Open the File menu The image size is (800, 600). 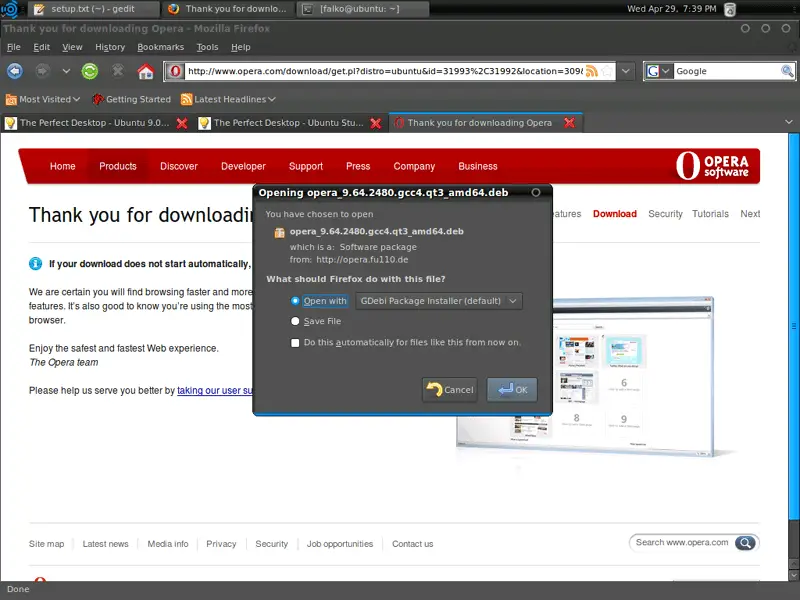point(14,47)
